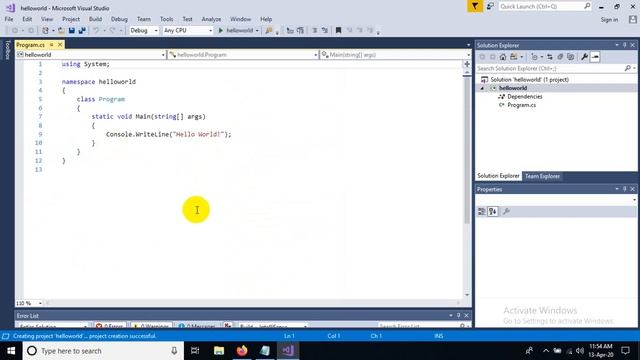Screen dimensions: 640x360
Task: Open the Toolbox side panel
Action: point(7,50)
